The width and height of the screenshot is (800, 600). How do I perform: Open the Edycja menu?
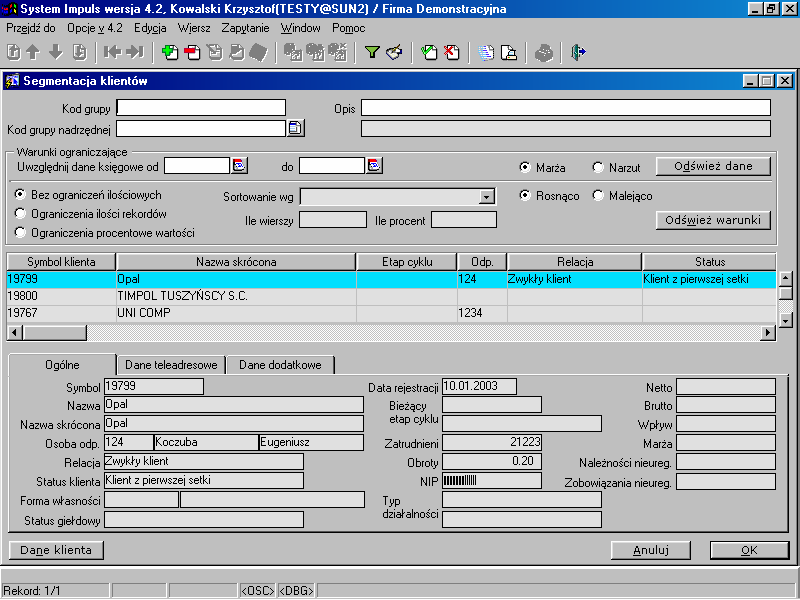pyautogui.click(x=150, y=28)
